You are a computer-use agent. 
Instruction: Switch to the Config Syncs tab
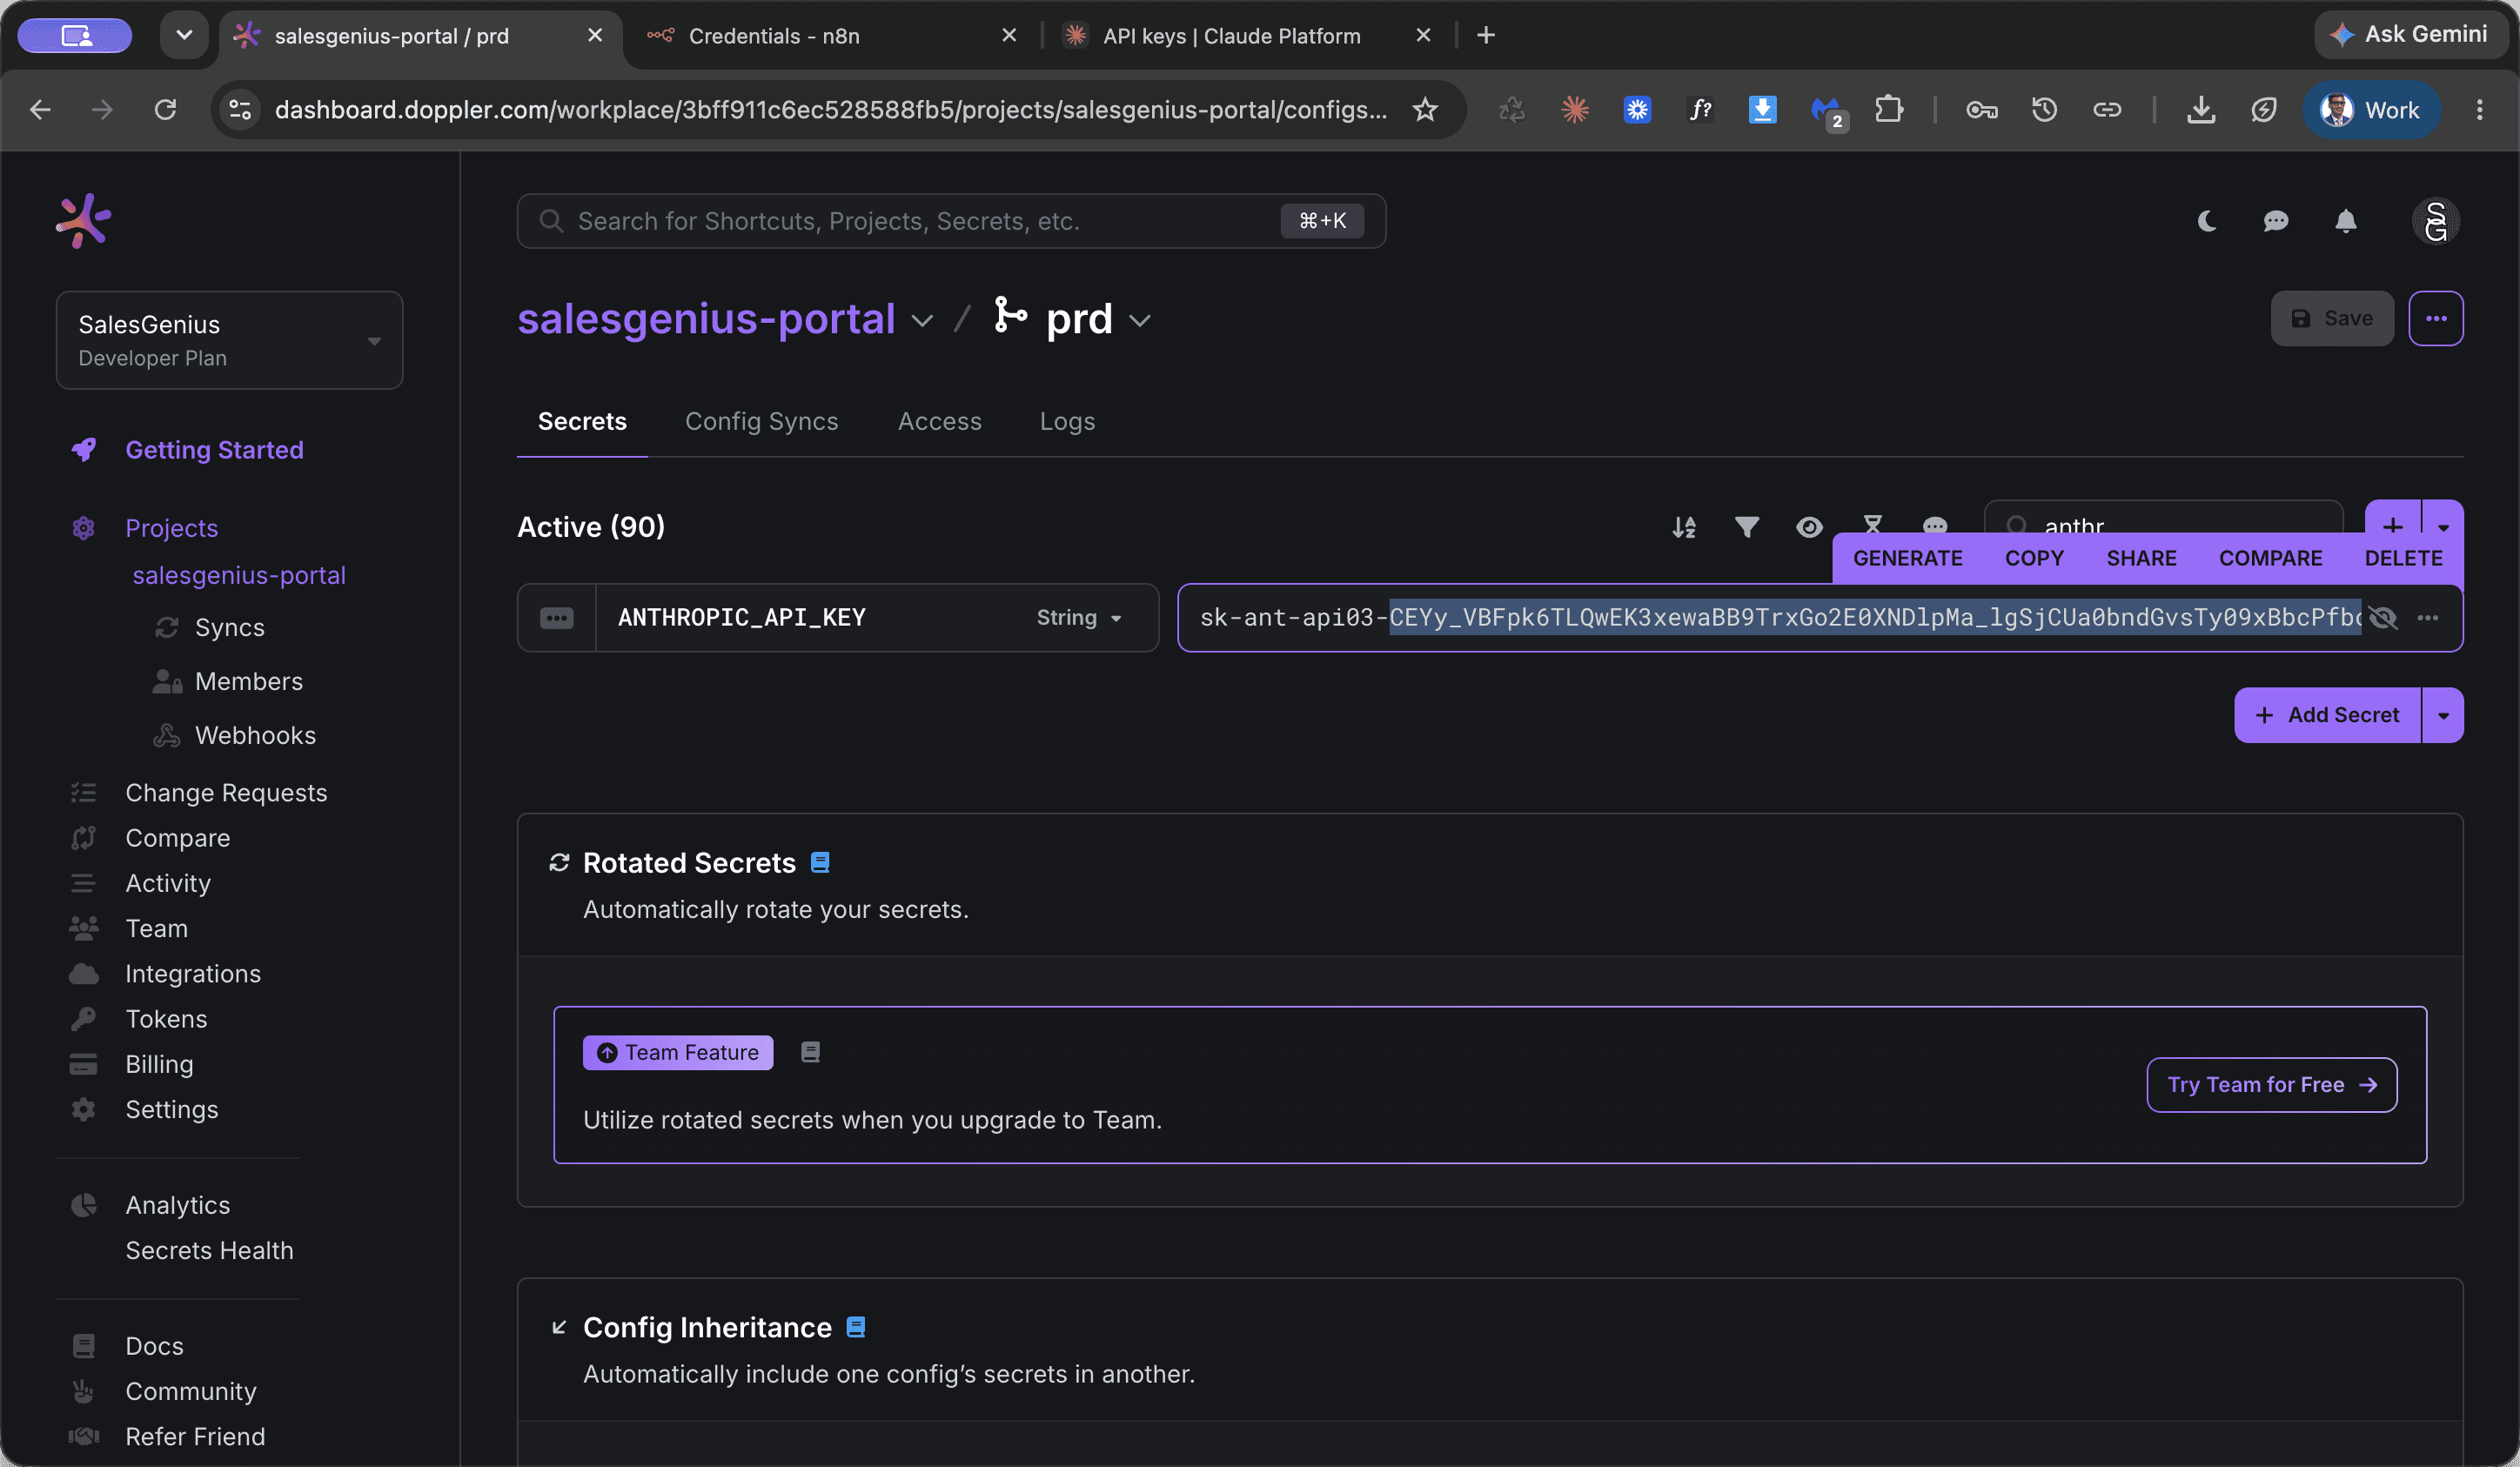click(x=761, y=421)
